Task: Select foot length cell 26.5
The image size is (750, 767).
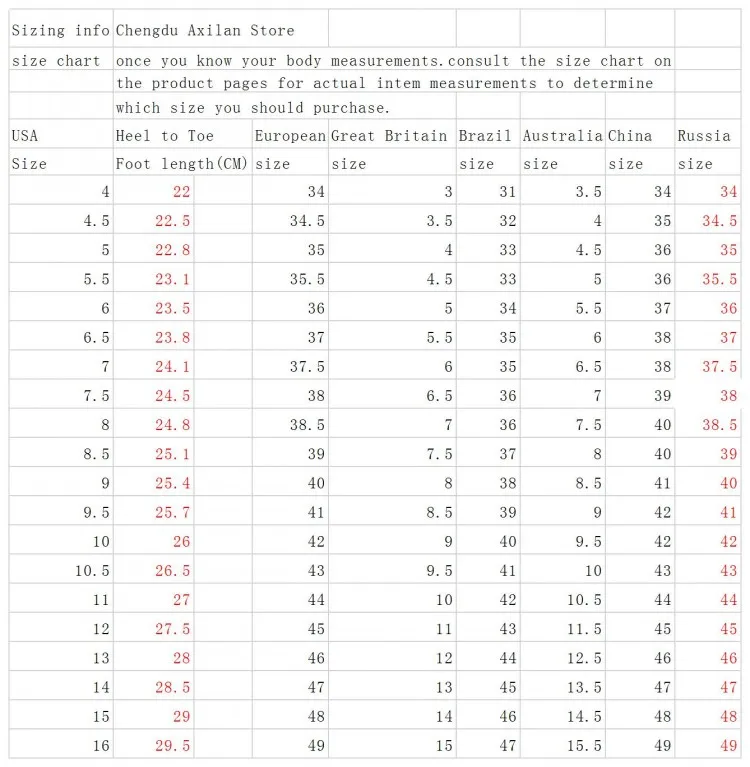Action: 154,570
